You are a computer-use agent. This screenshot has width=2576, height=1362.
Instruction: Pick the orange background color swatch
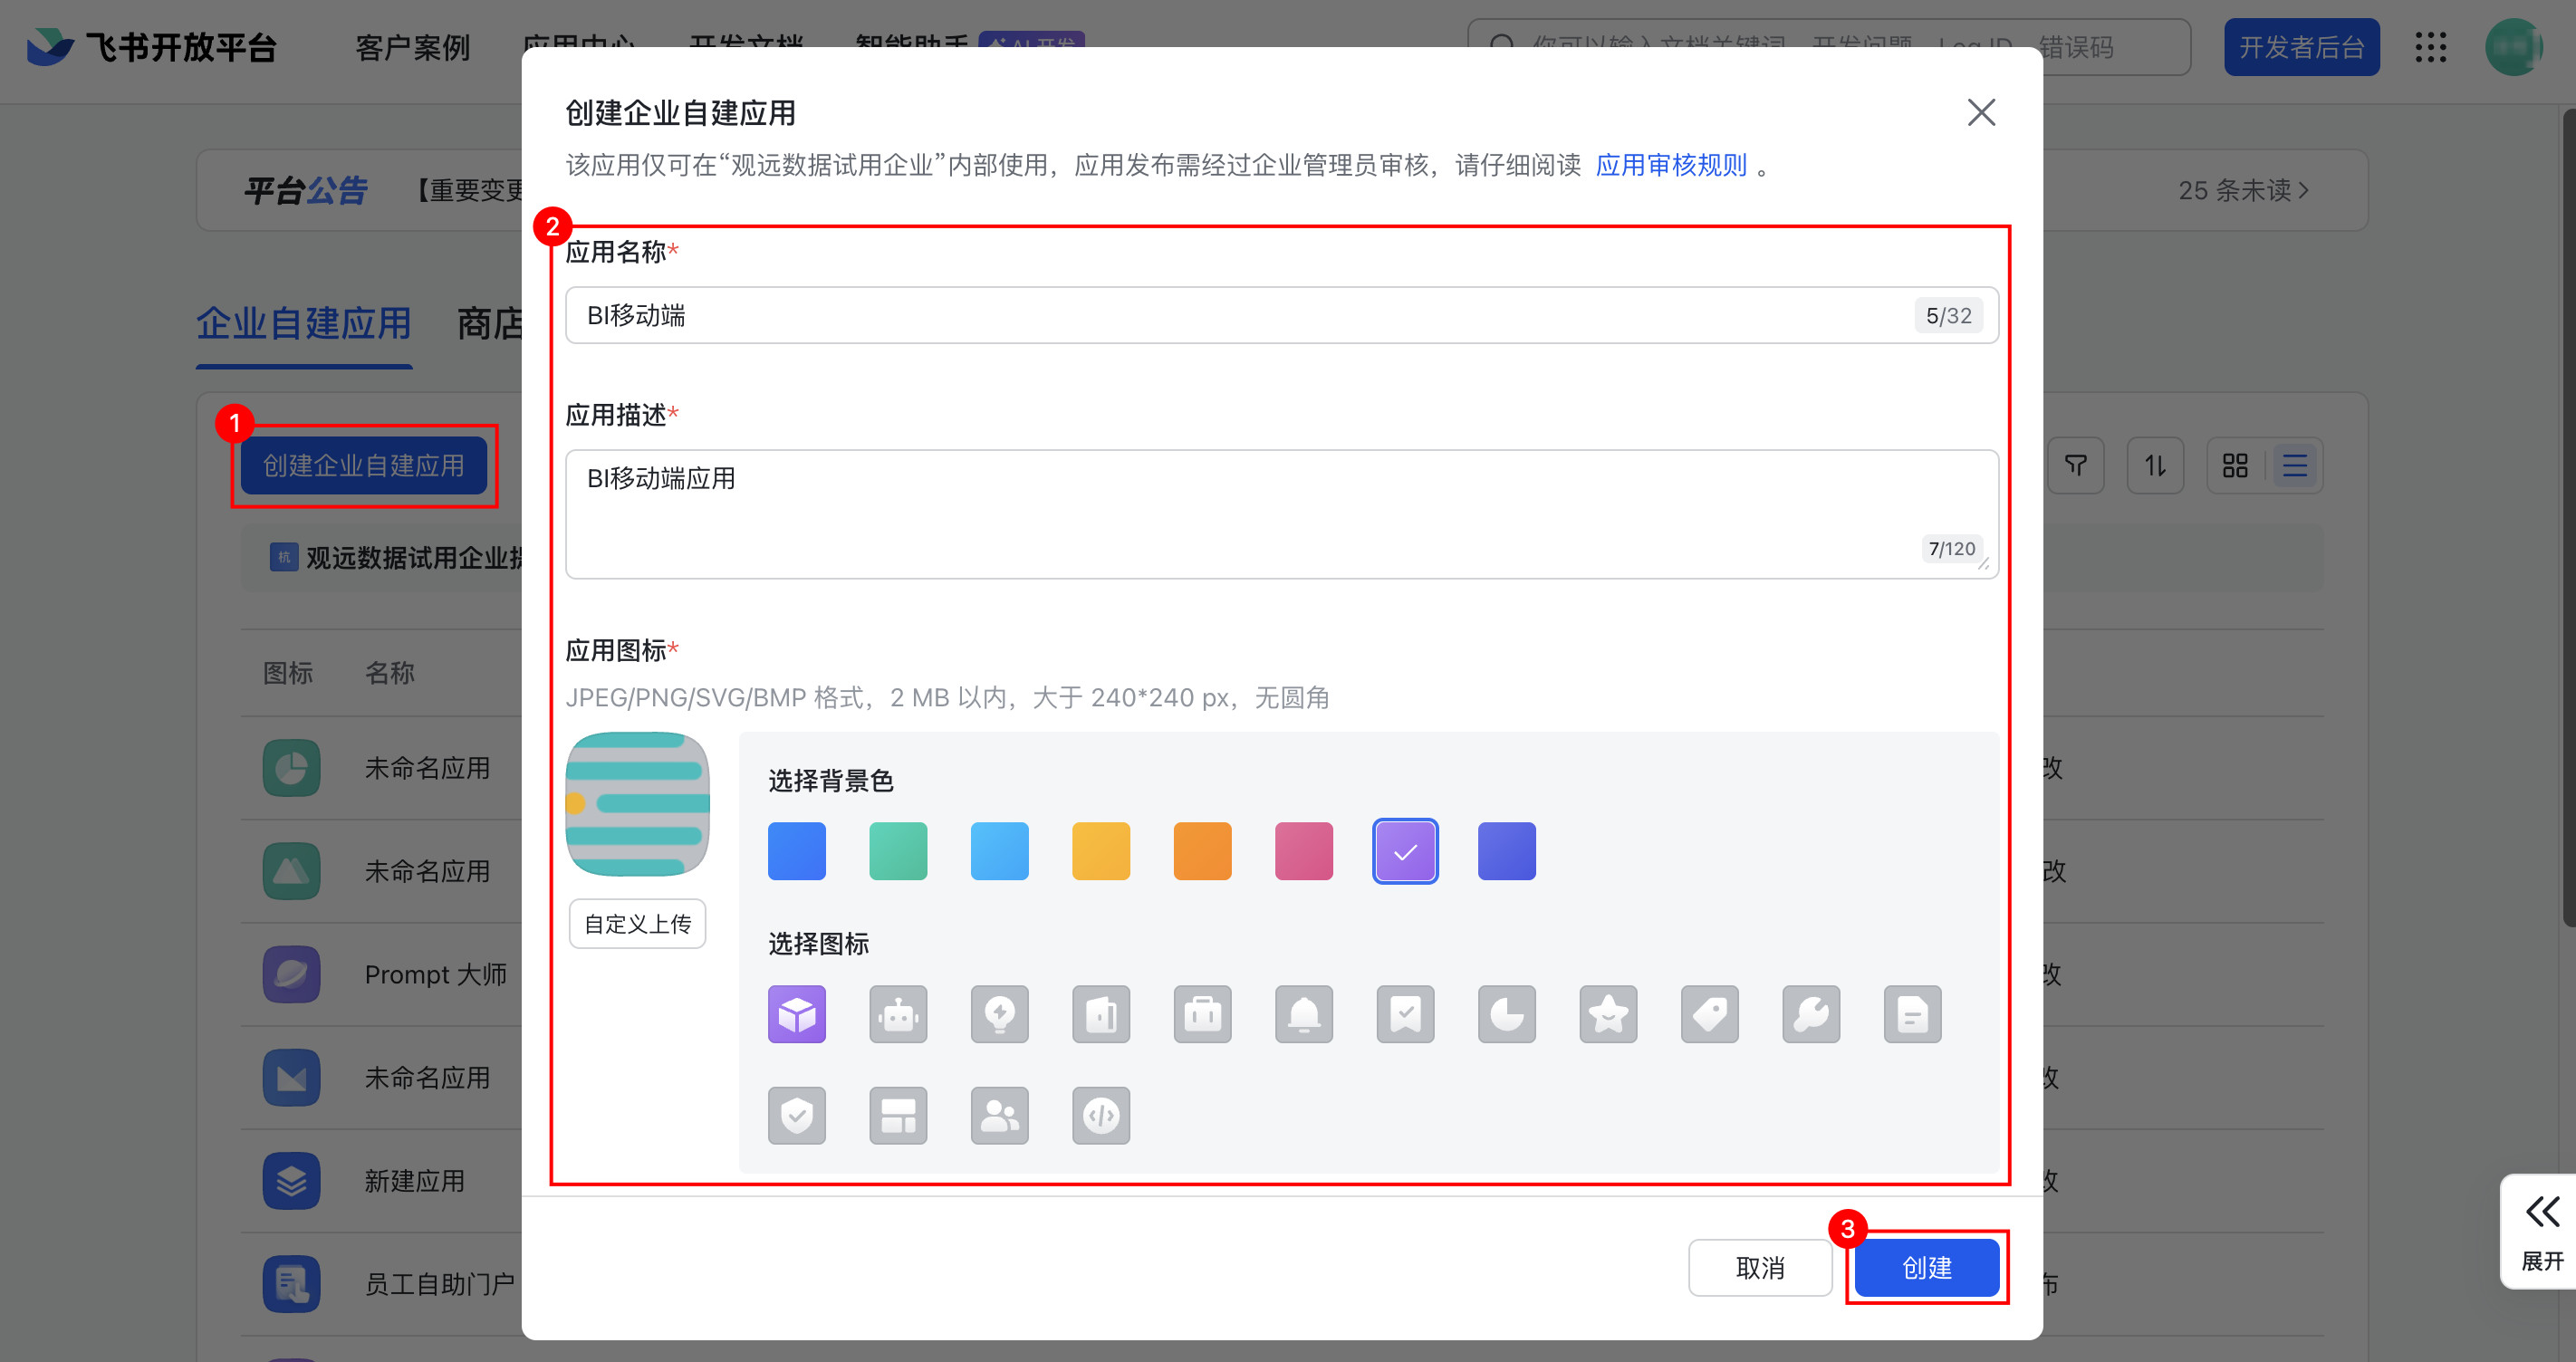1202,851
